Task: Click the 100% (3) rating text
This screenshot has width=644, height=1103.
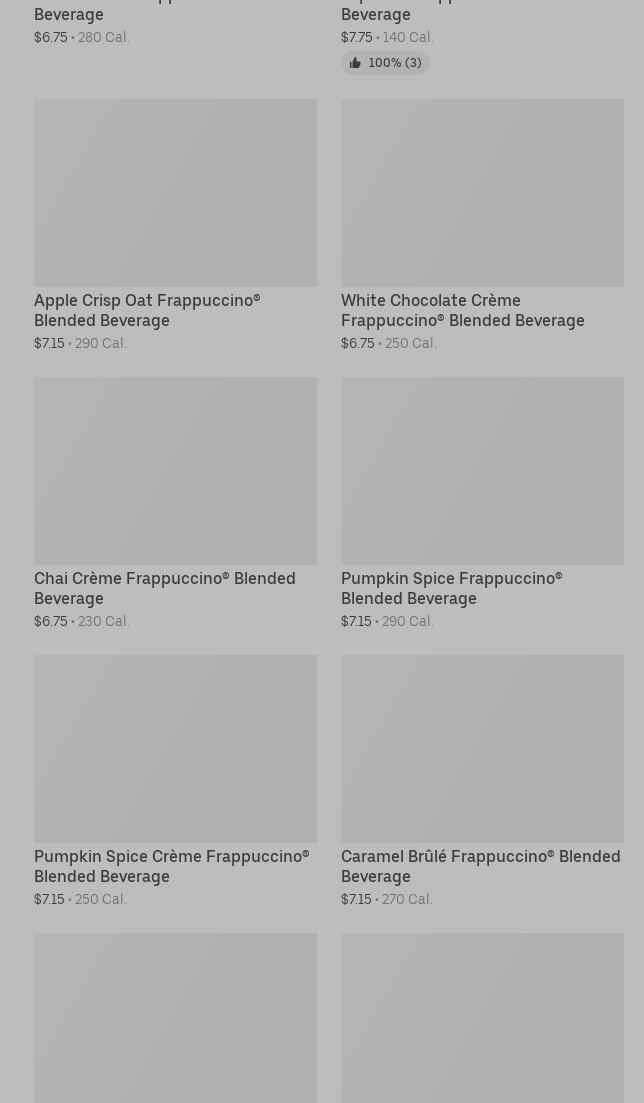Action: pyautogui.click(x=395, y=63)
